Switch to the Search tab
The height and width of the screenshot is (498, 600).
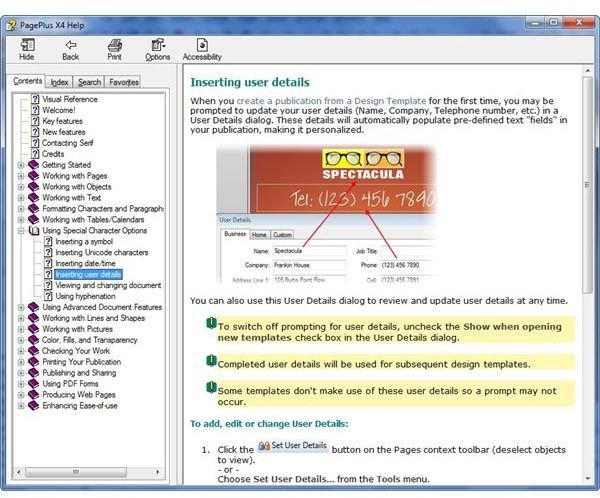tap(90, 82)
